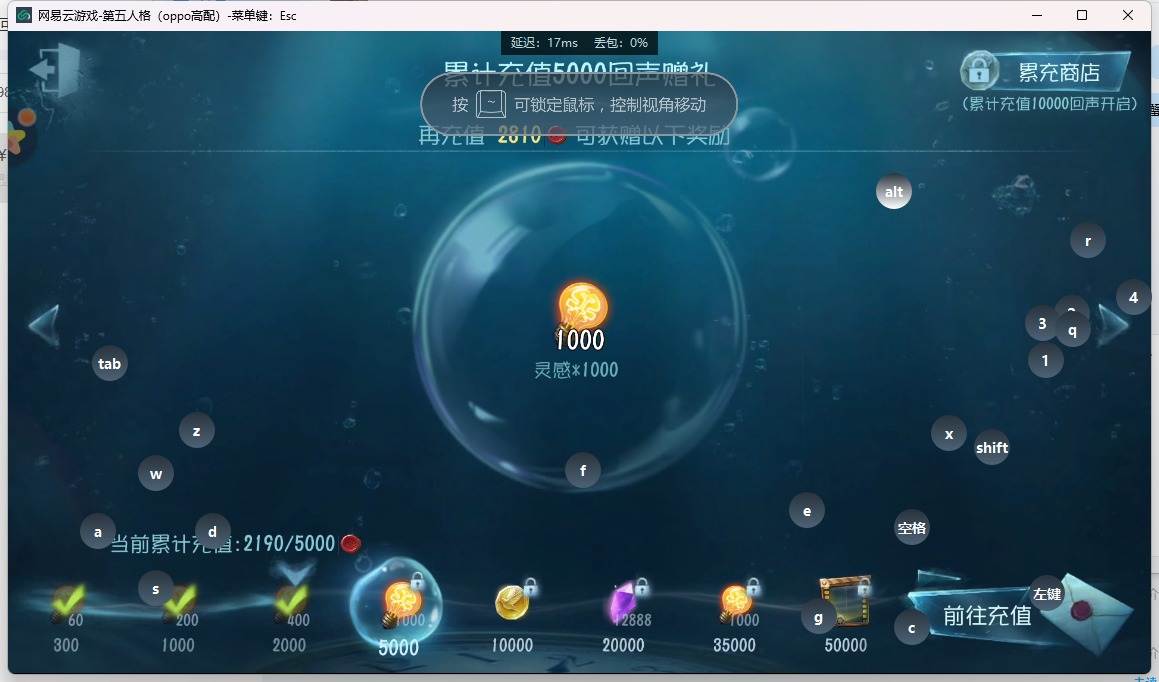Click the 左键 left-click key overlay
The width and height of the screenshot is (1159, 682).
1047,593
